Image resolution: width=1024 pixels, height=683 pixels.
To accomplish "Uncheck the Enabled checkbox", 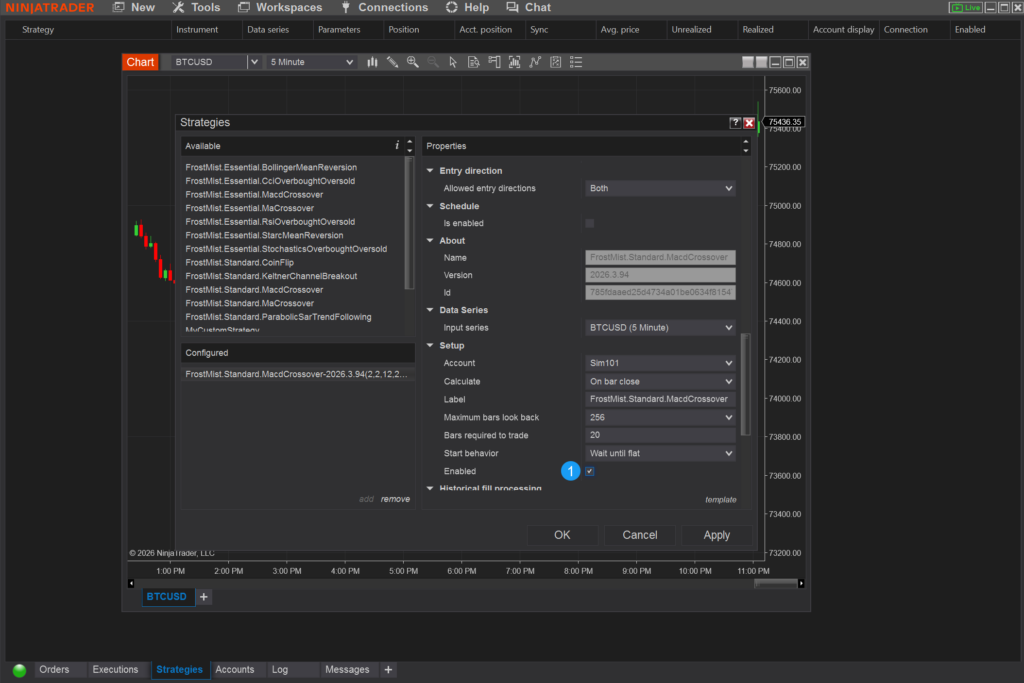I will click(590, 471).
